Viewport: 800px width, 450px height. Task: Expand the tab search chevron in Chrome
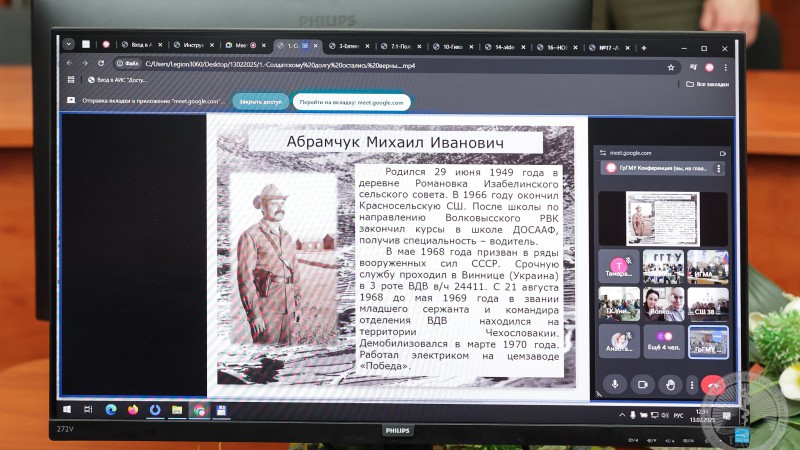68,44
